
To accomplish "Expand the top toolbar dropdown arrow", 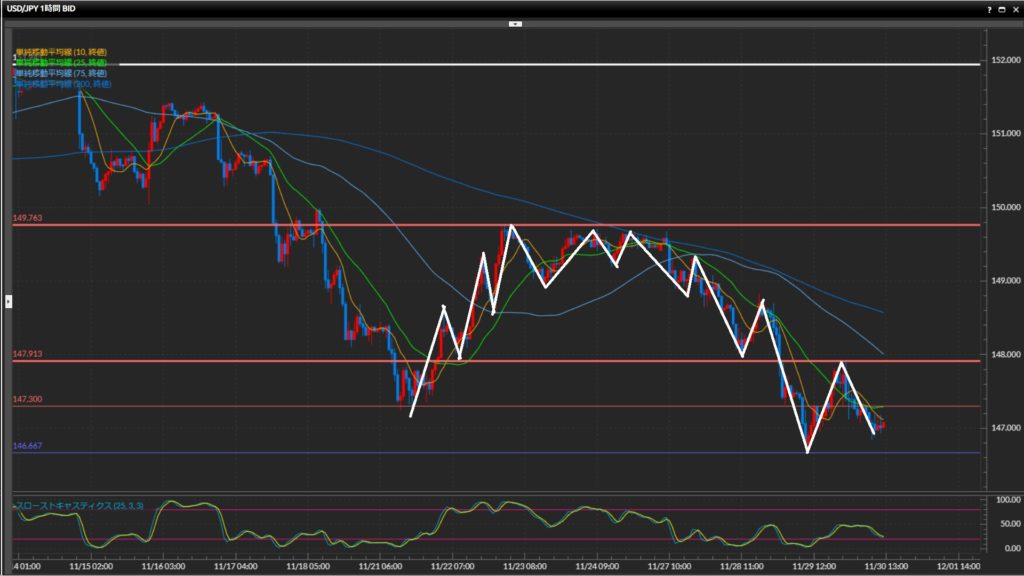I will (x=513, y=22).
